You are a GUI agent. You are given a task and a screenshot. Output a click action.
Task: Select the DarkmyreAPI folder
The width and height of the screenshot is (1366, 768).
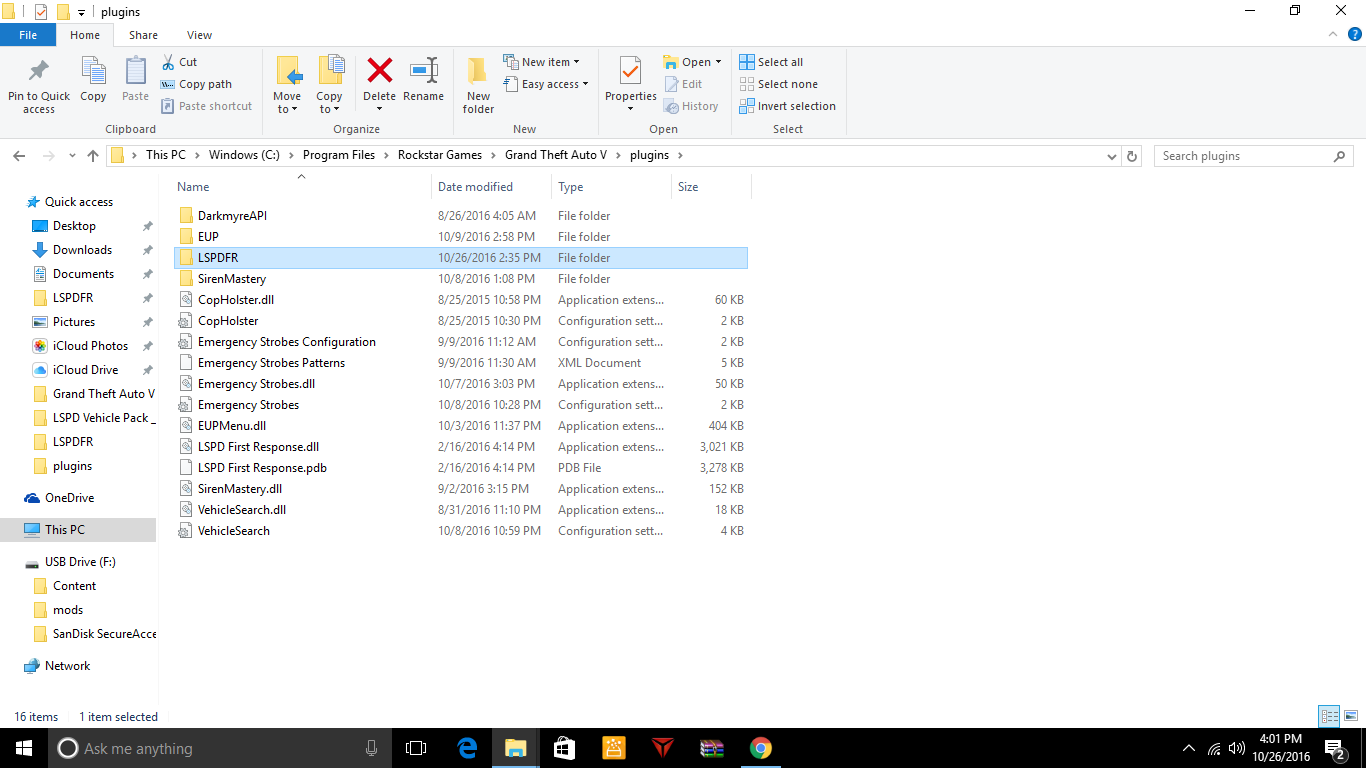pos(232,216)
